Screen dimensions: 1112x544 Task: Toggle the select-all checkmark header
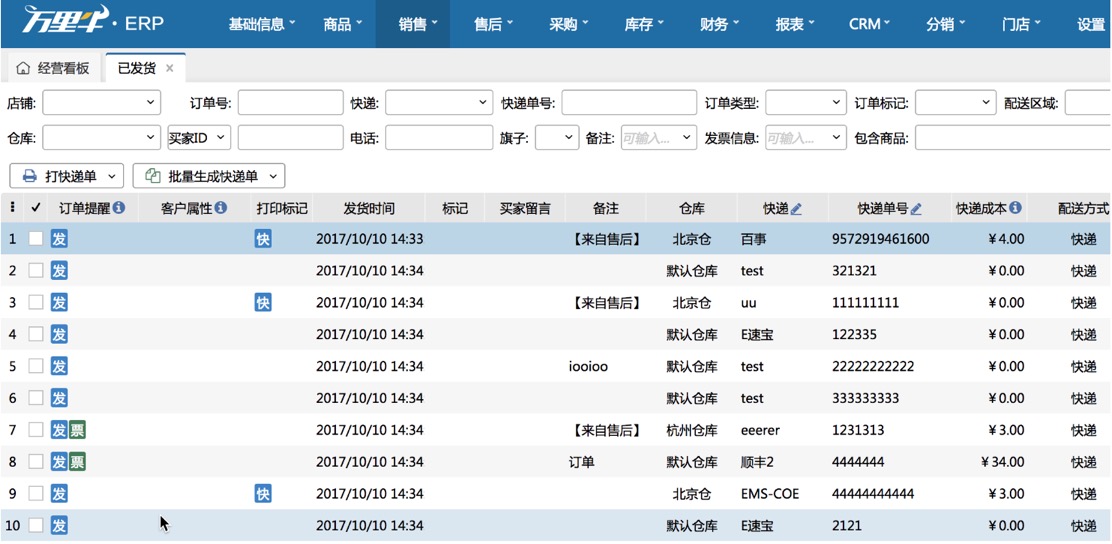click(35, 208)
